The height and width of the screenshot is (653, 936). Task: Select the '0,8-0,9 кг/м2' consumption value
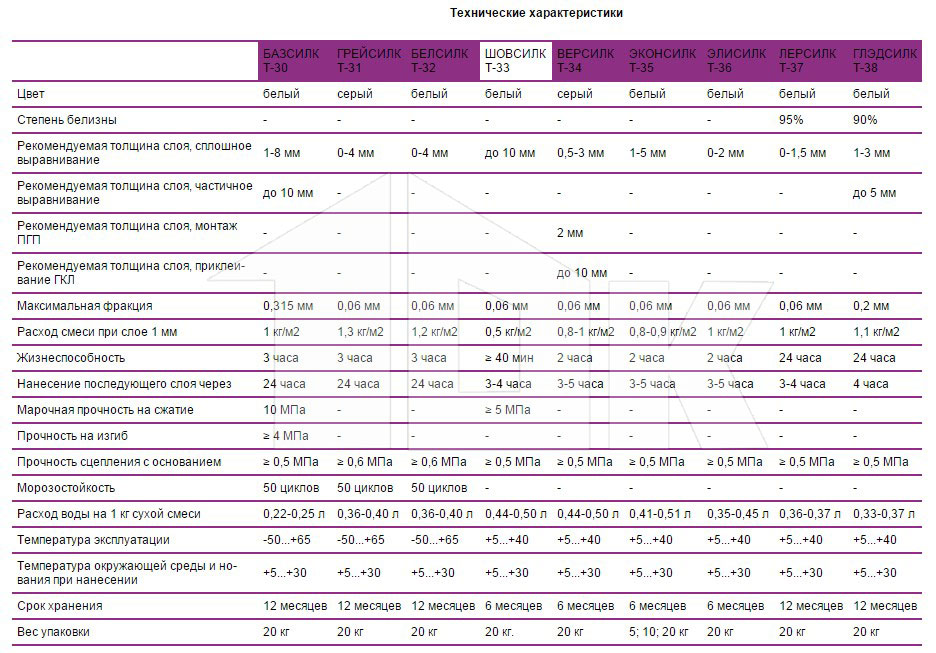pyautogui.click(x=663, y=332)
